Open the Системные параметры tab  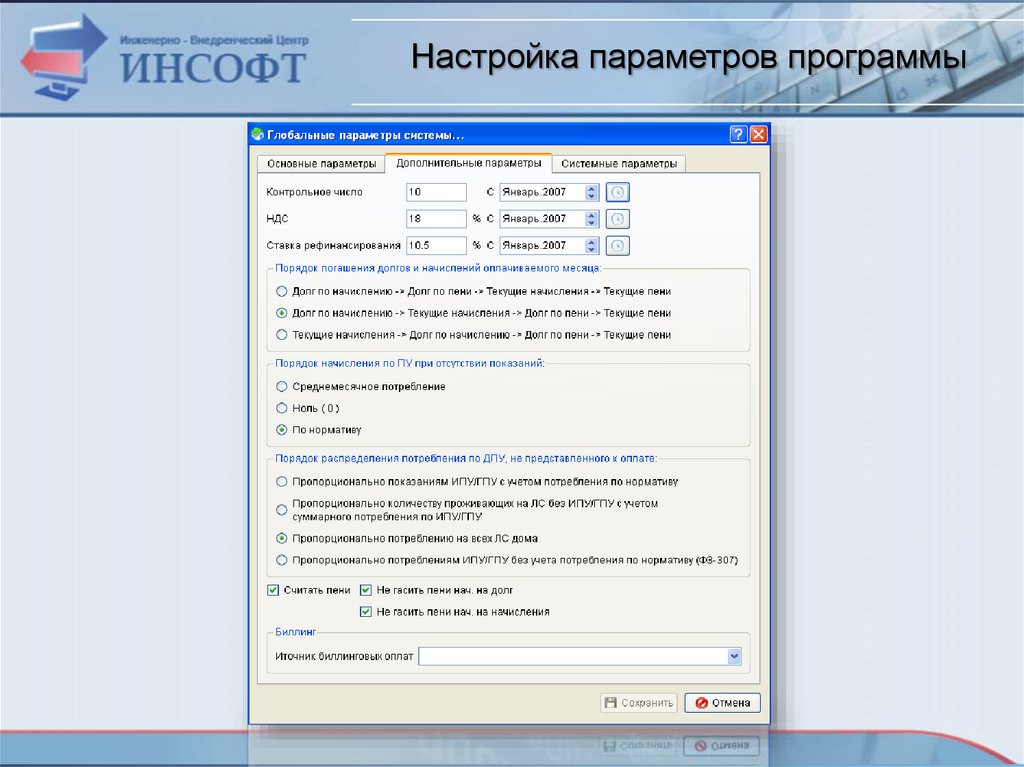tap(618, 164)
